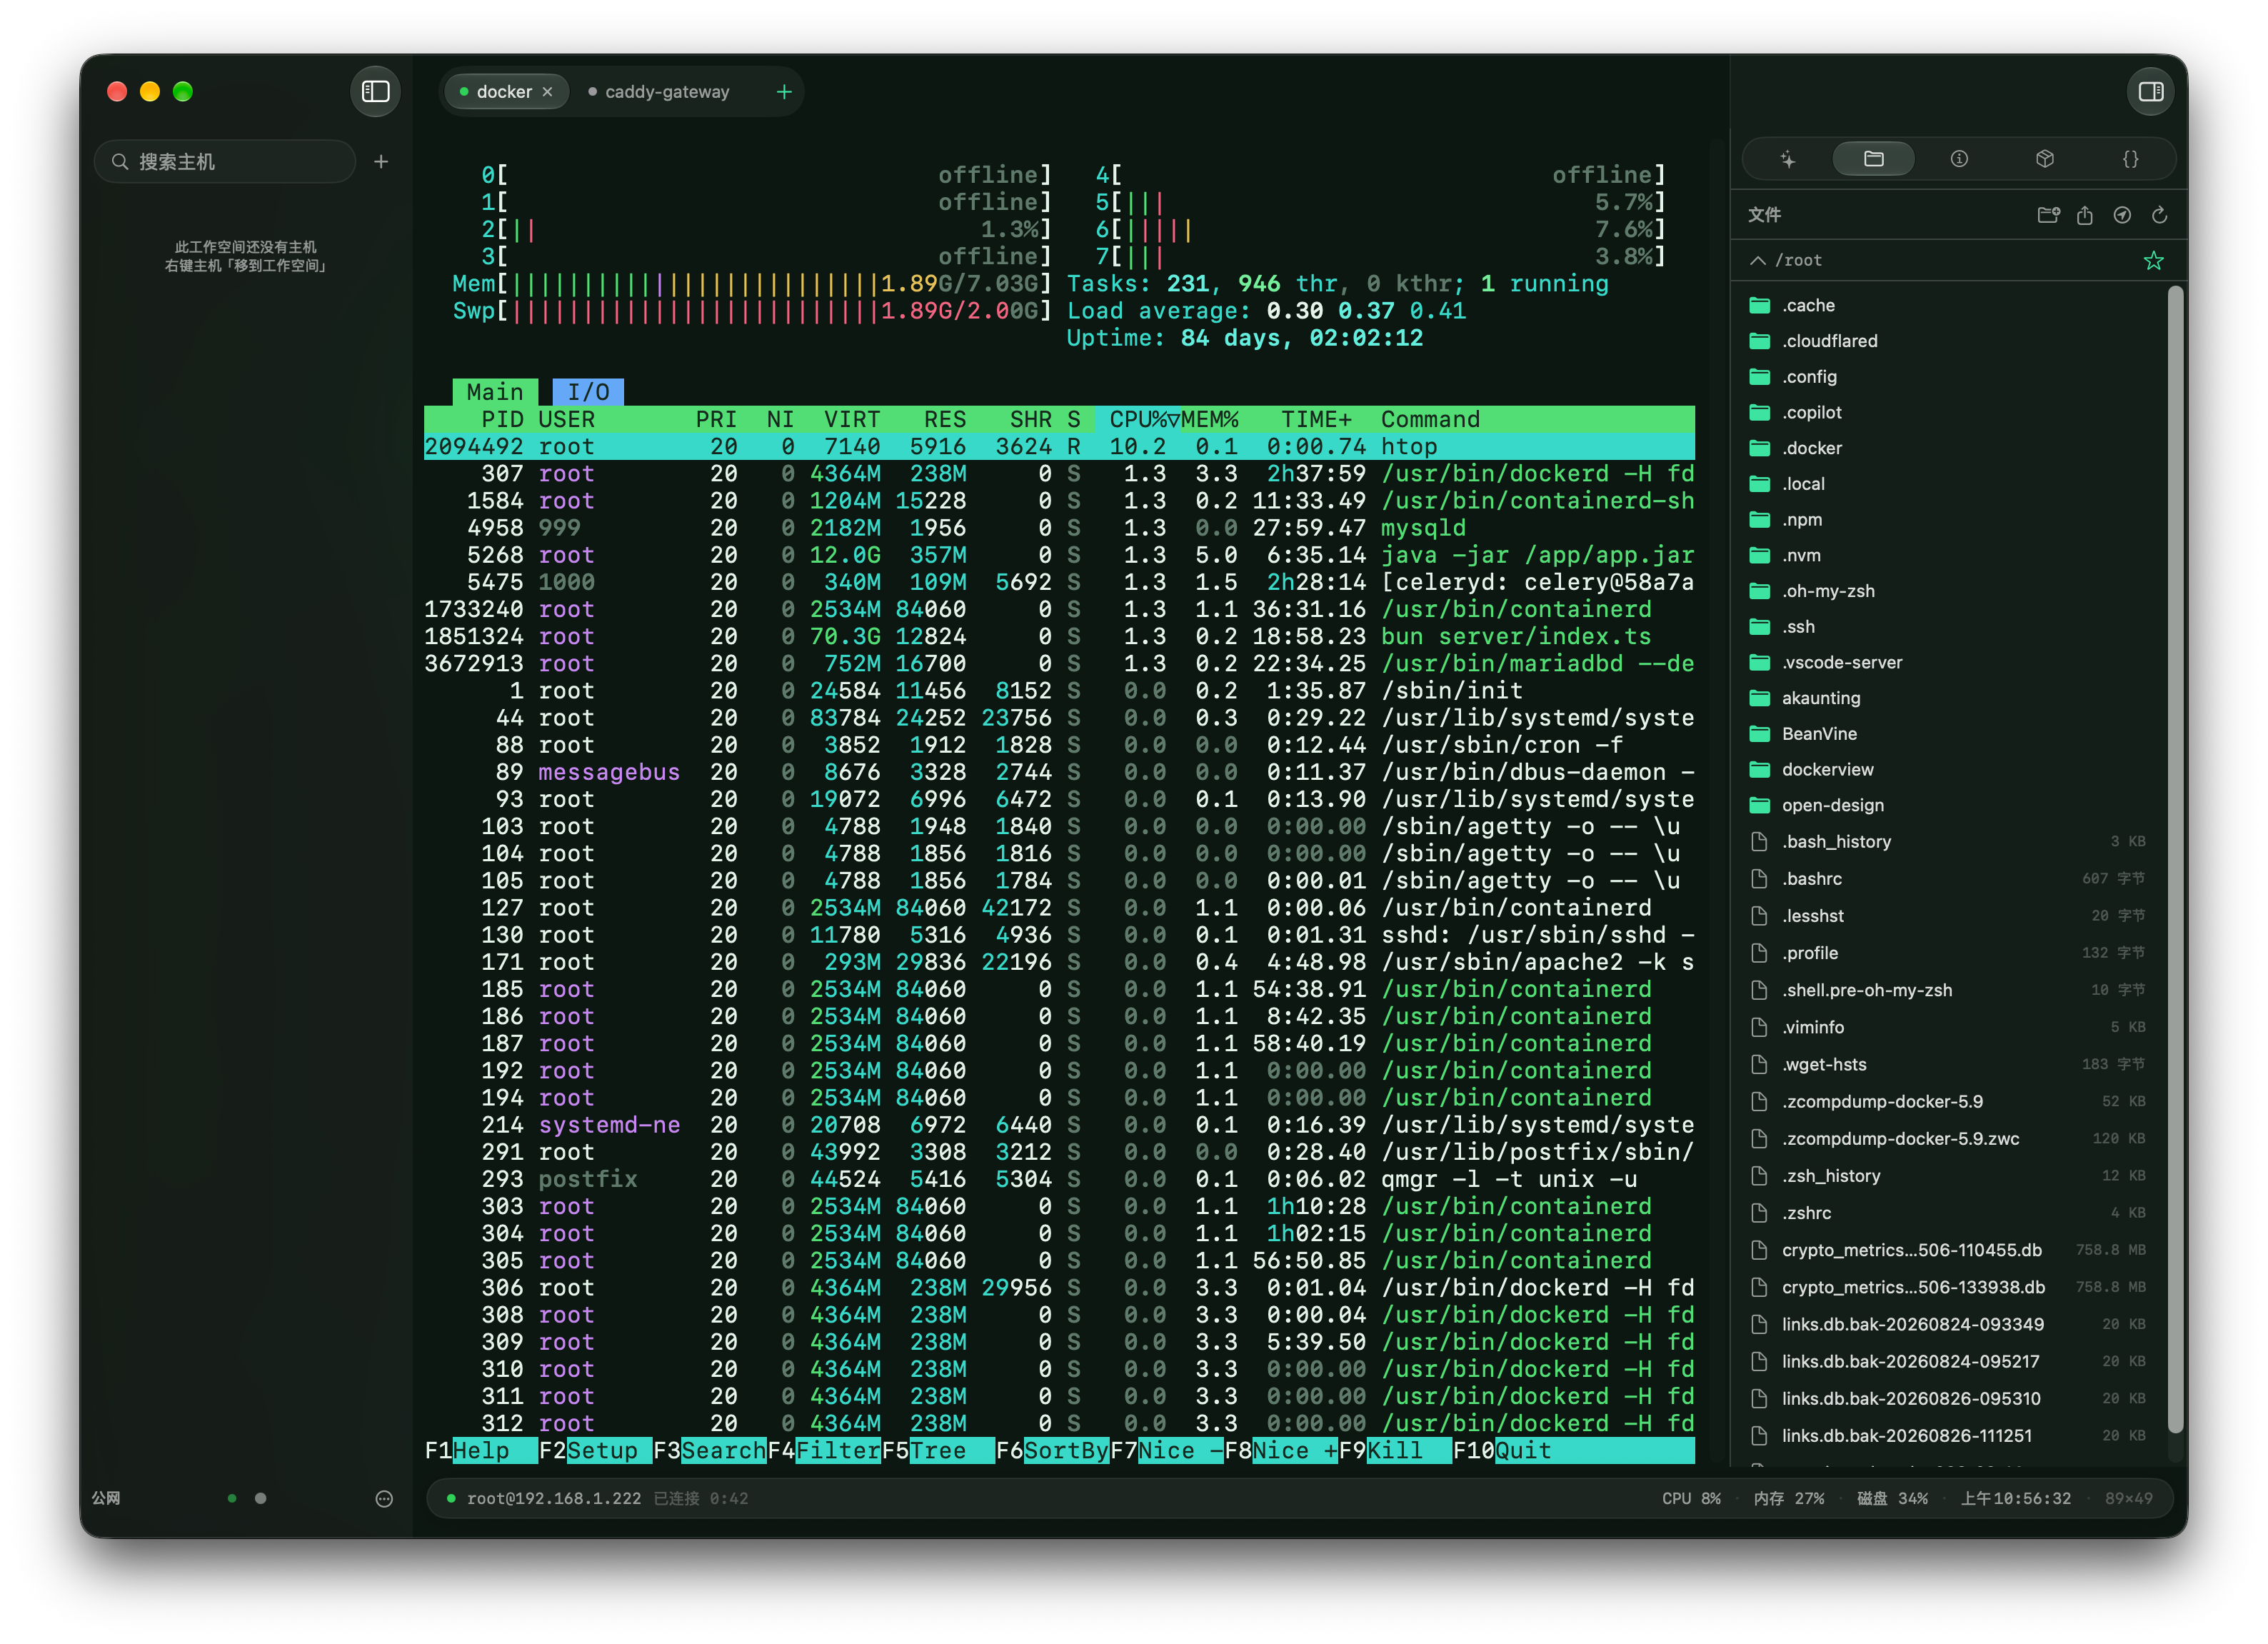The height and width of the screenshot is (1644, 2268).
Task: Open the curly braces snippets tab
Action: (x=2131, y=159)
